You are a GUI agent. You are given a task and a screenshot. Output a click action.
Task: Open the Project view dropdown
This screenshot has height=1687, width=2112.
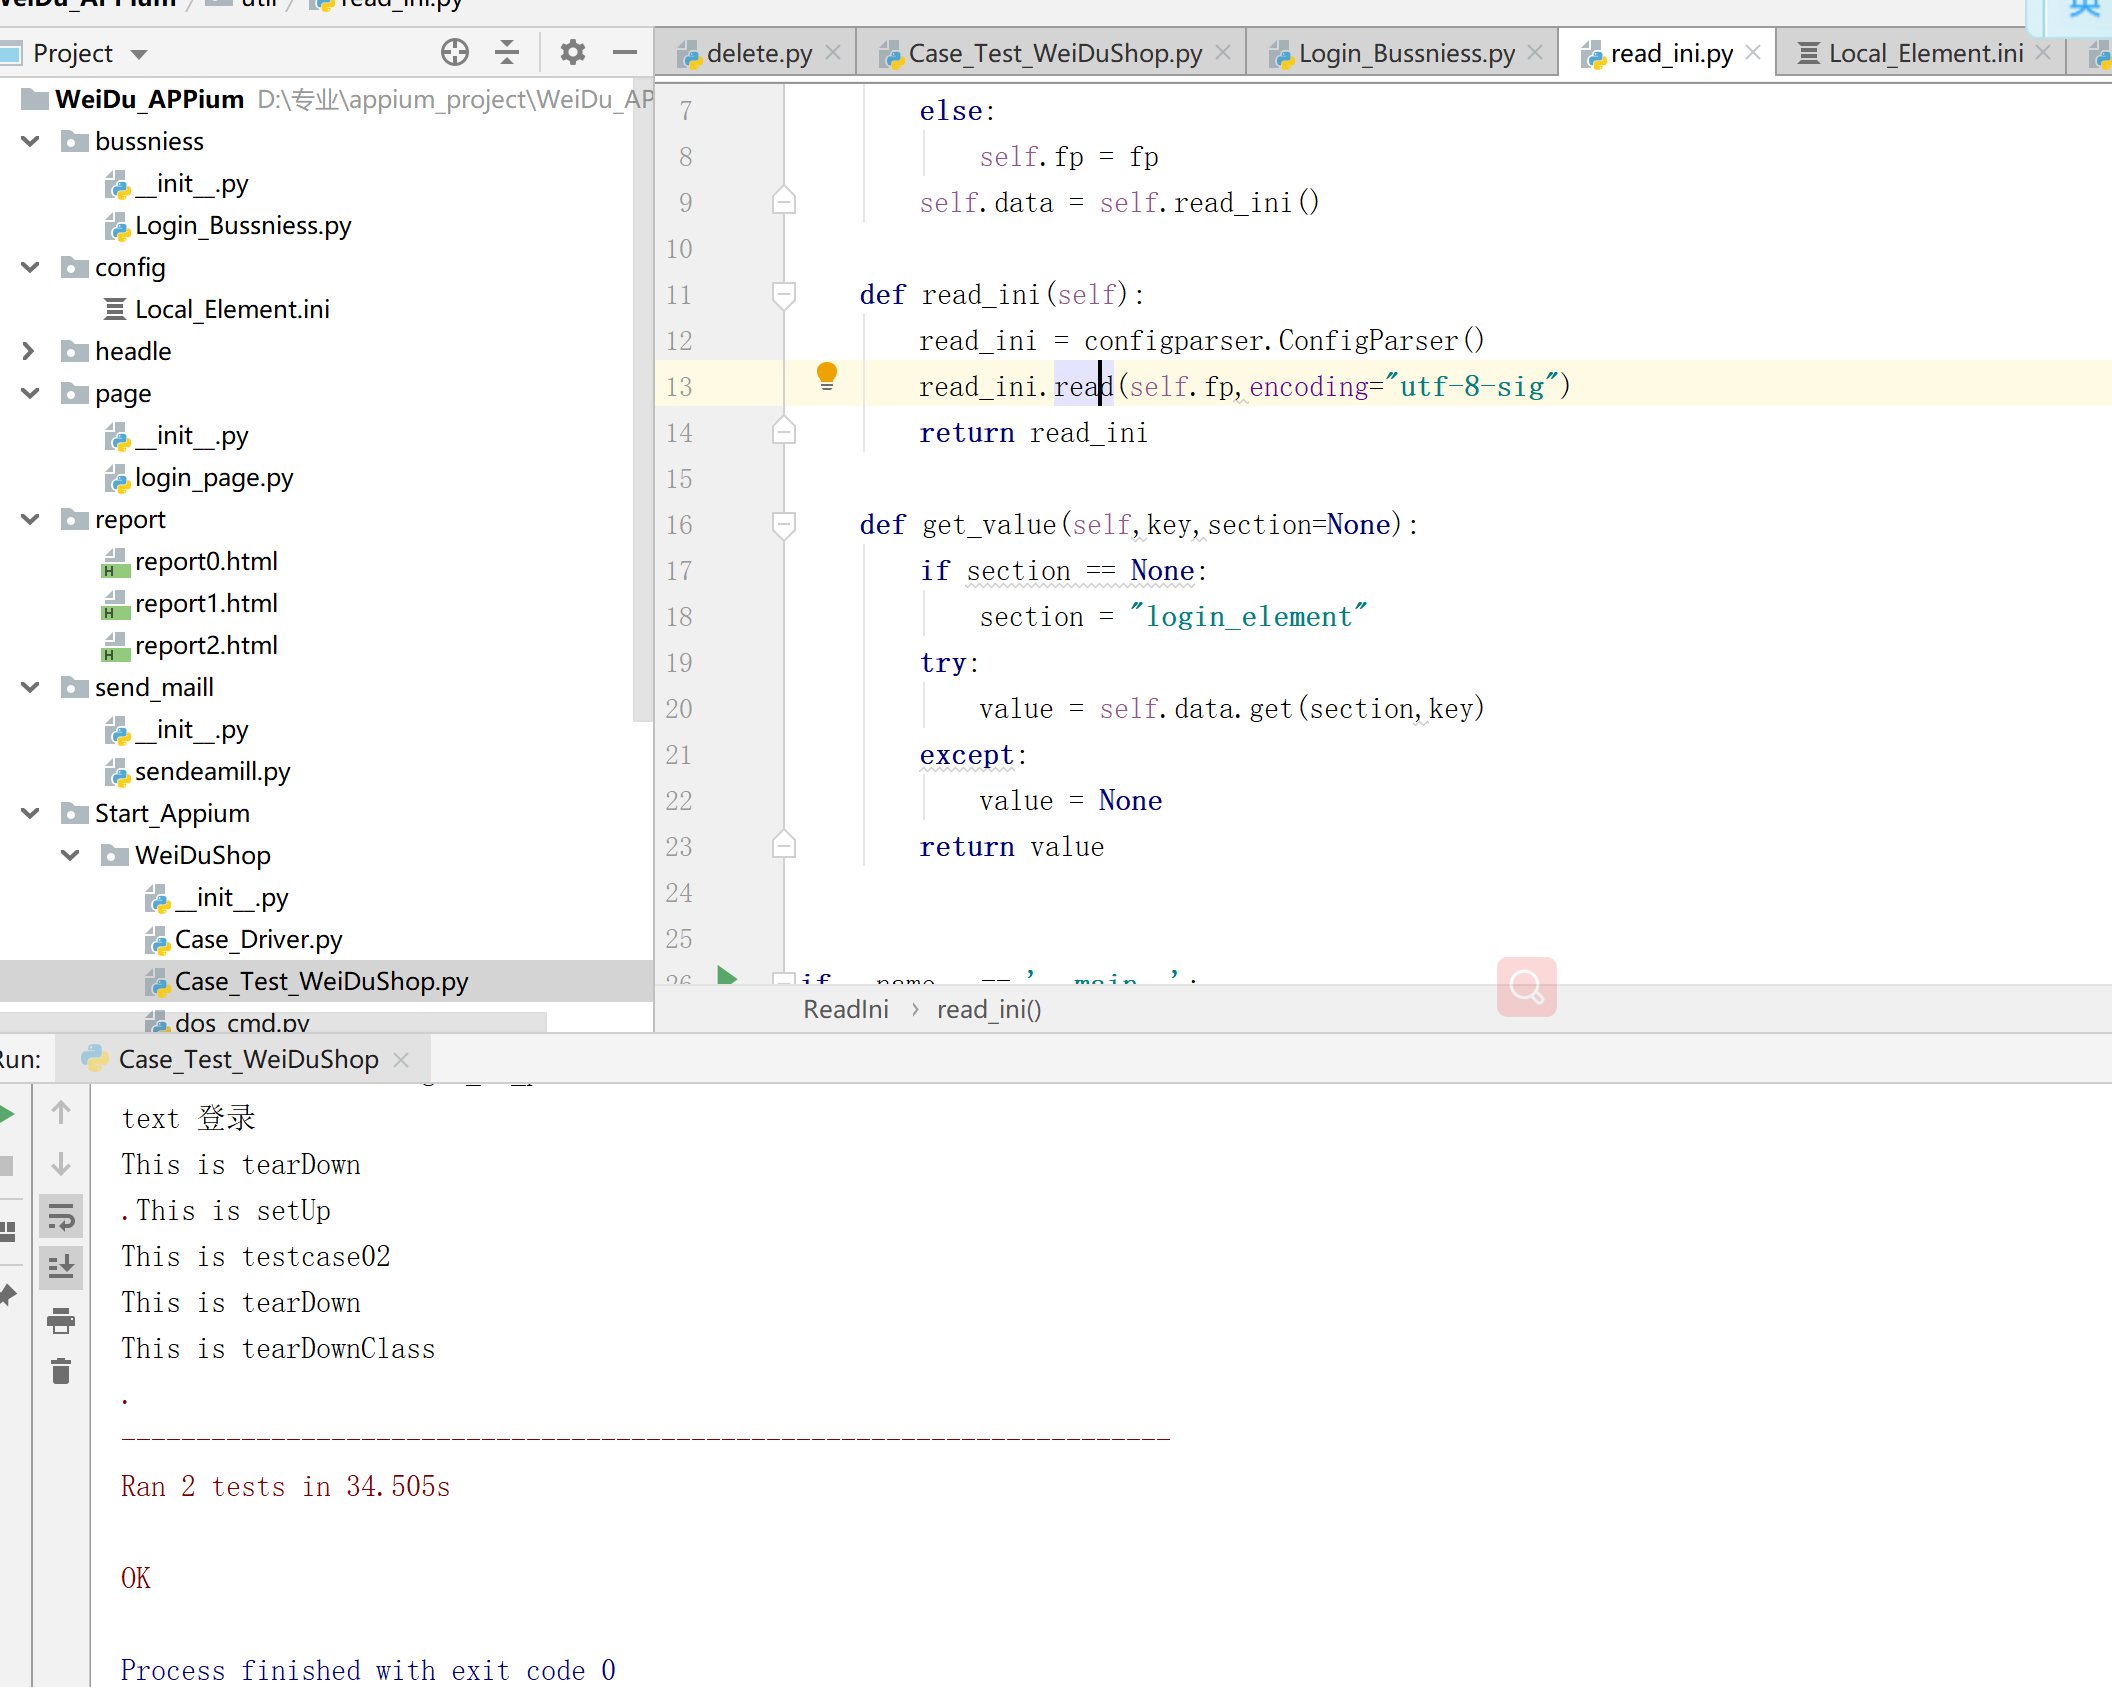click(139, 54)
